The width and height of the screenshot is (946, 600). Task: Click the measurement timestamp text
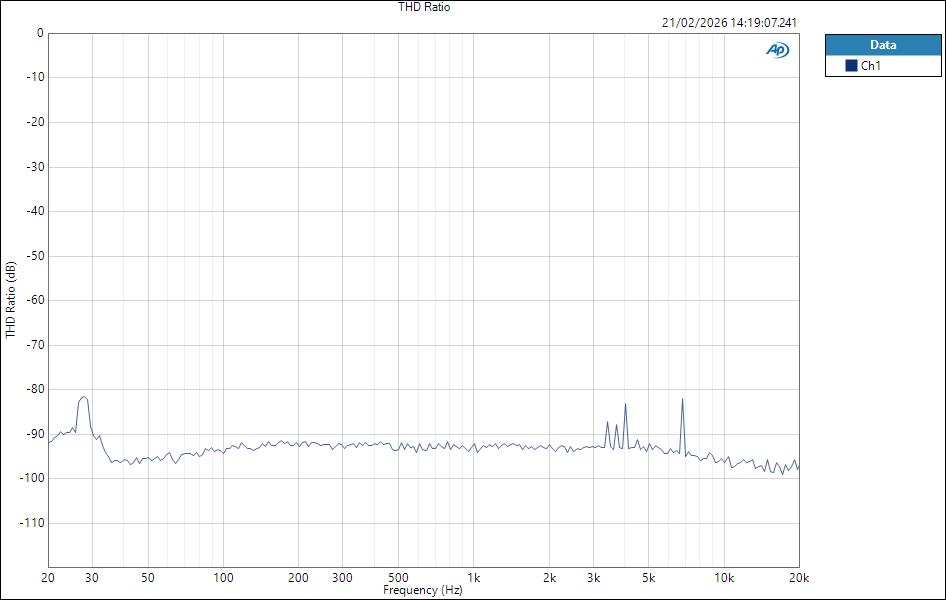click(x=729, y=21)
